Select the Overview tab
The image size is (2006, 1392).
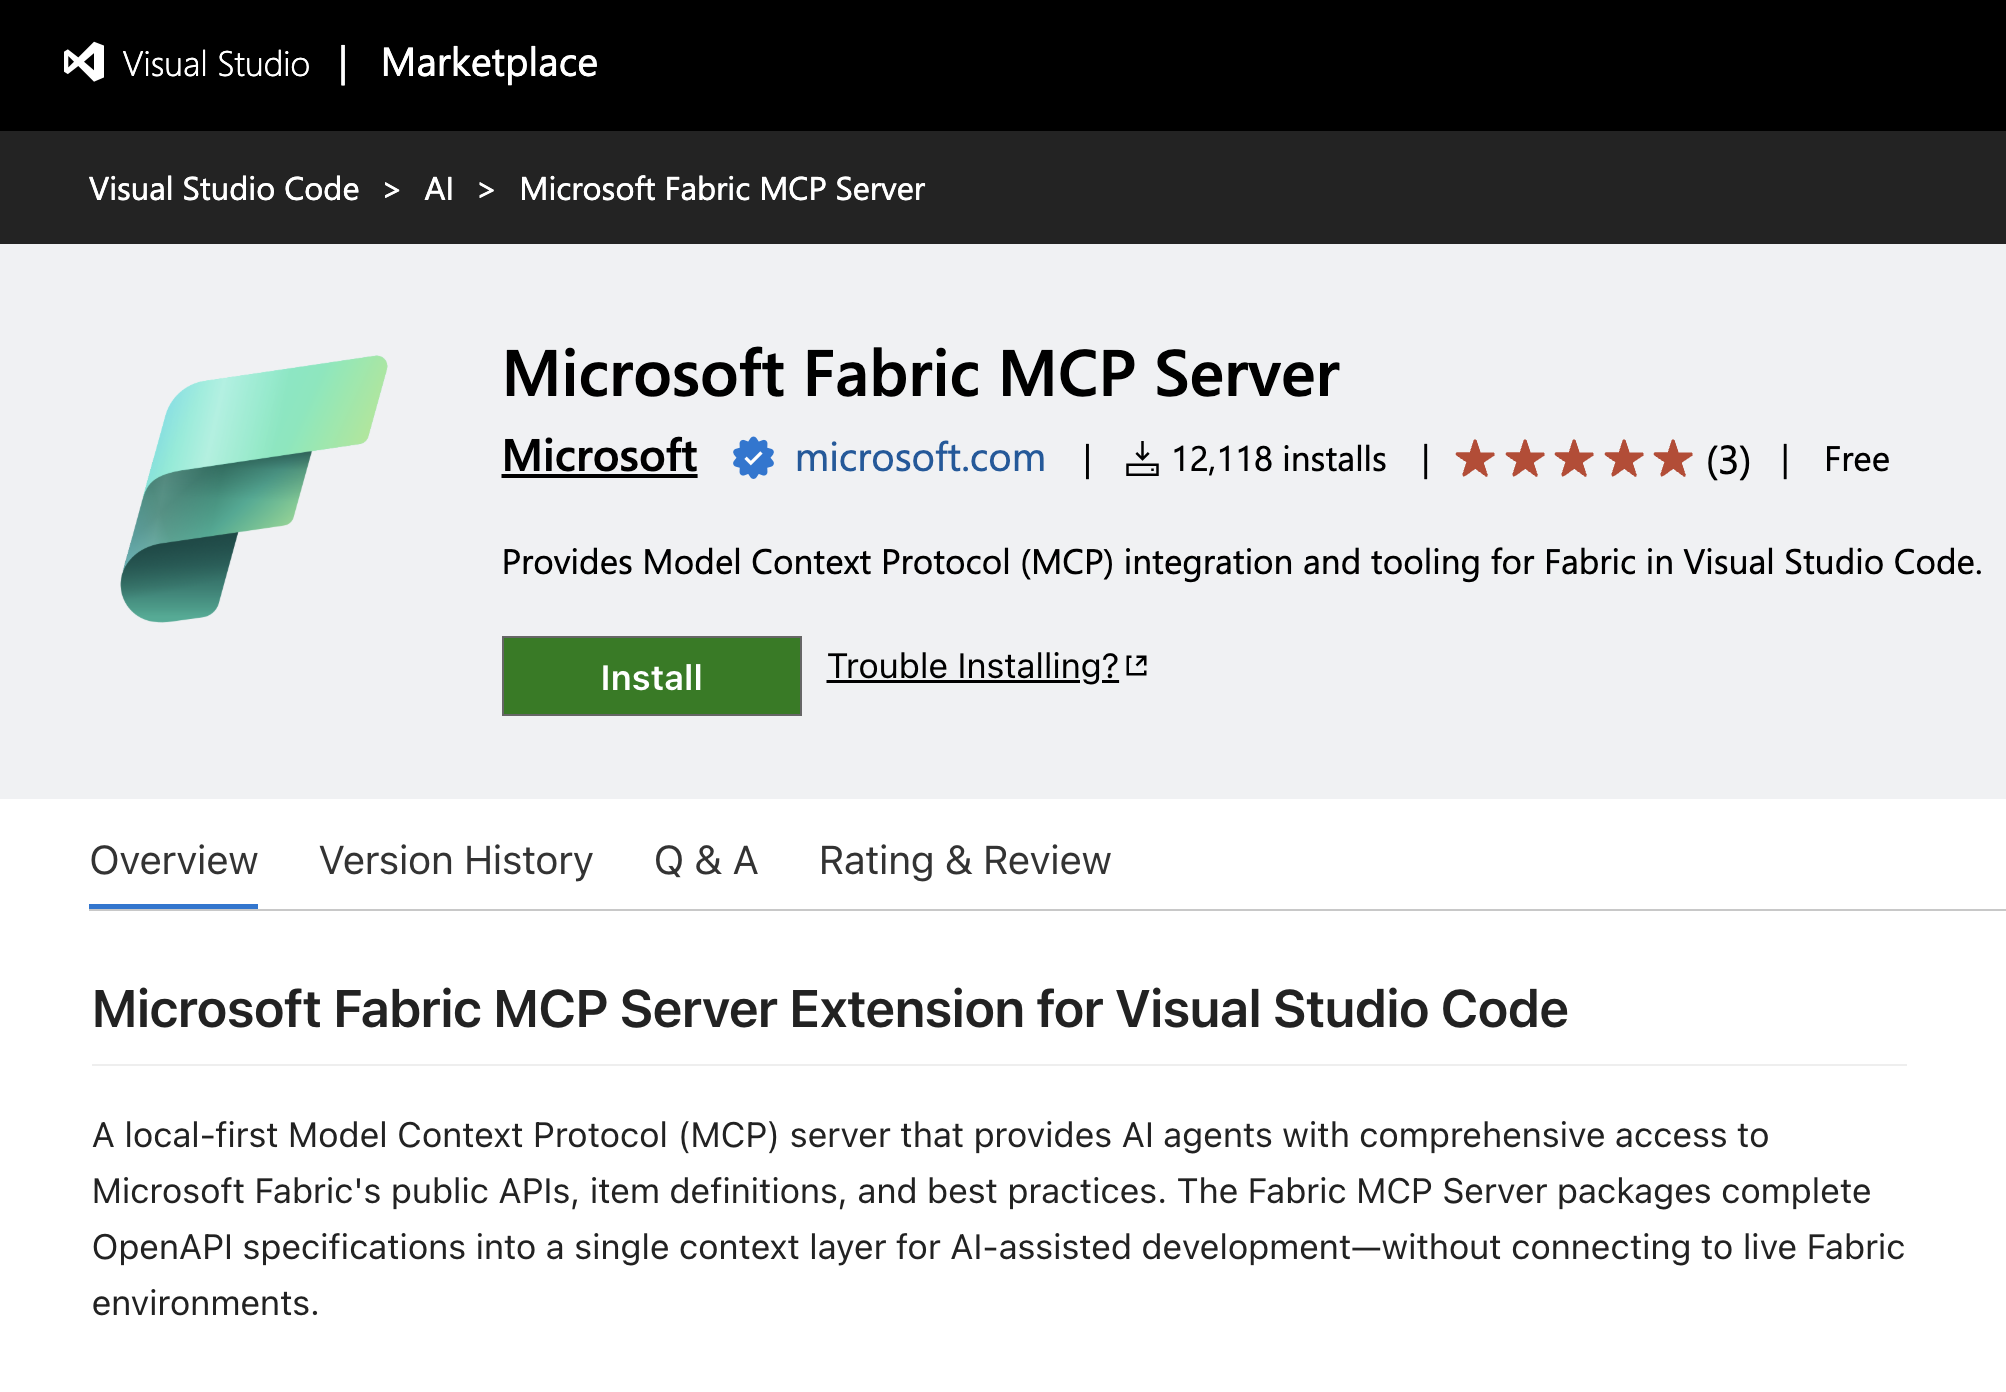172,860
